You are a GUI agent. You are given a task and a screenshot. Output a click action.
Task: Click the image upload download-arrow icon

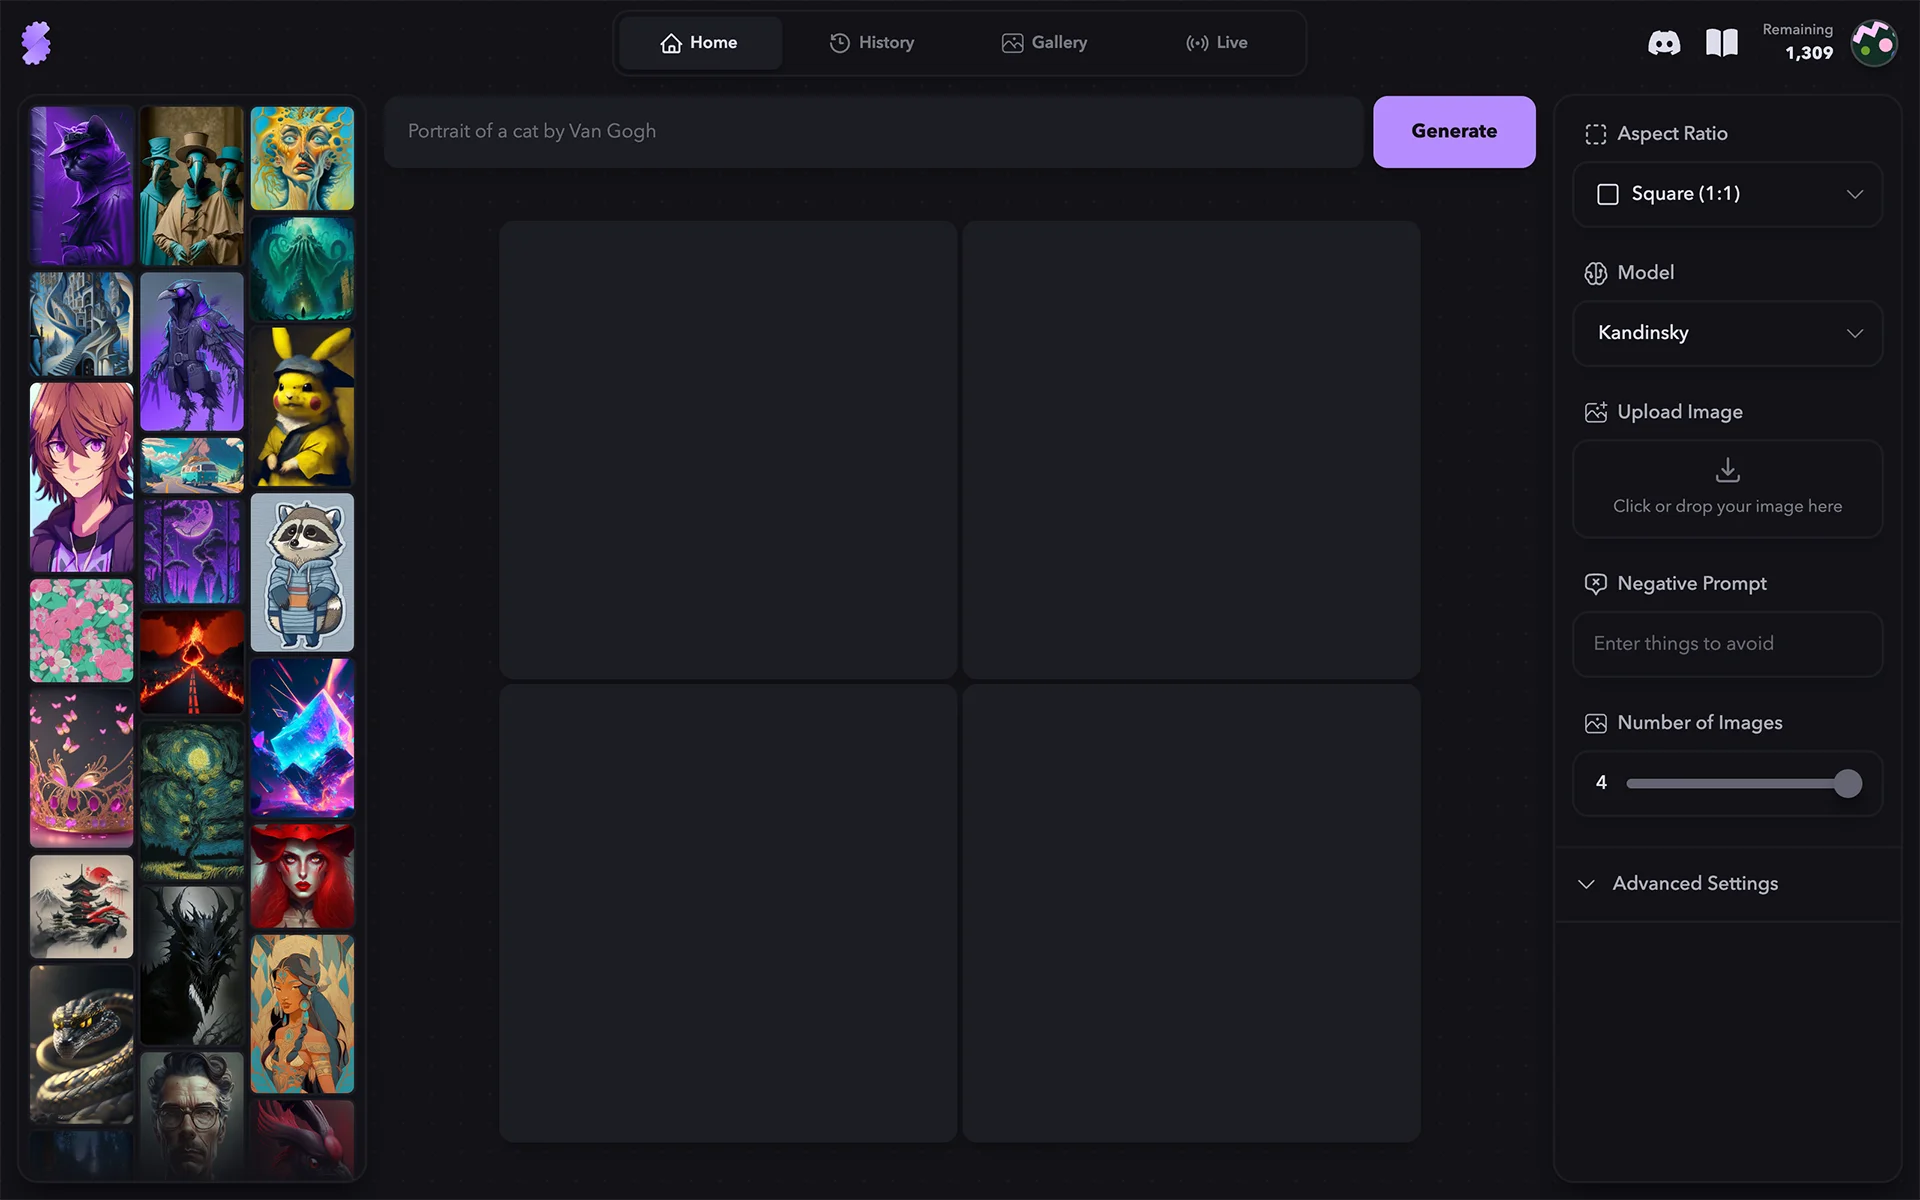(1727, 470)
